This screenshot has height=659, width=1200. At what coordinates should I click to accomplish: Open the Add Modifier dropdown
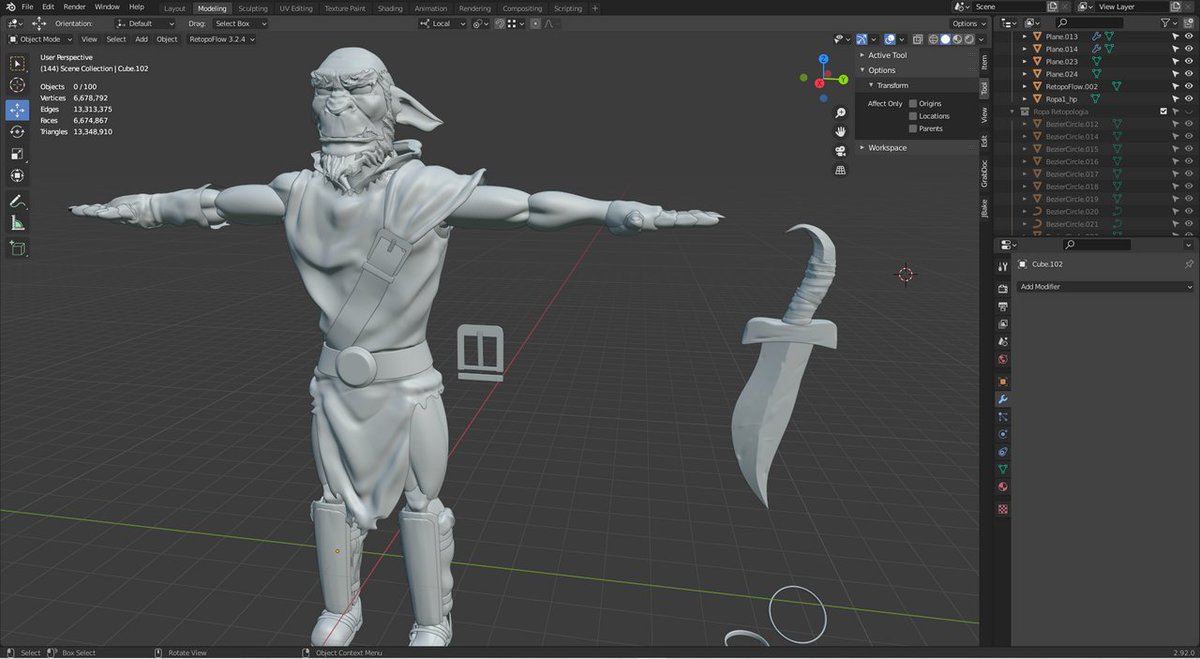pos(1103,287)
